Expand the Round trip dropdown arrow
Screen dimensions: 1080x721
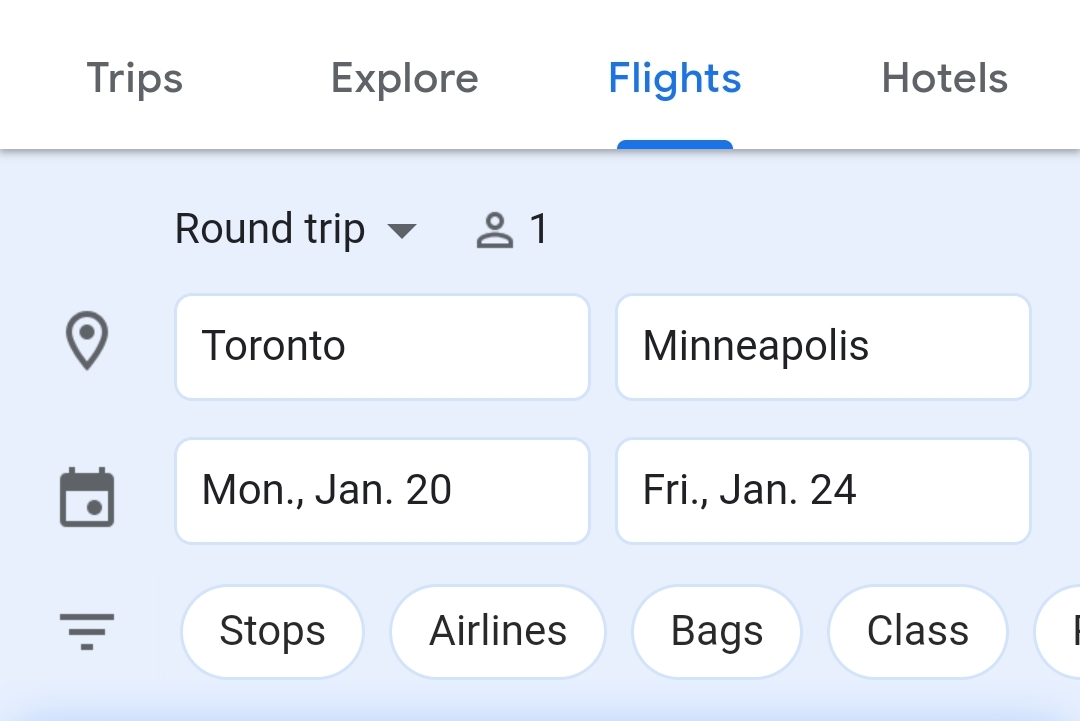(402, 231)
